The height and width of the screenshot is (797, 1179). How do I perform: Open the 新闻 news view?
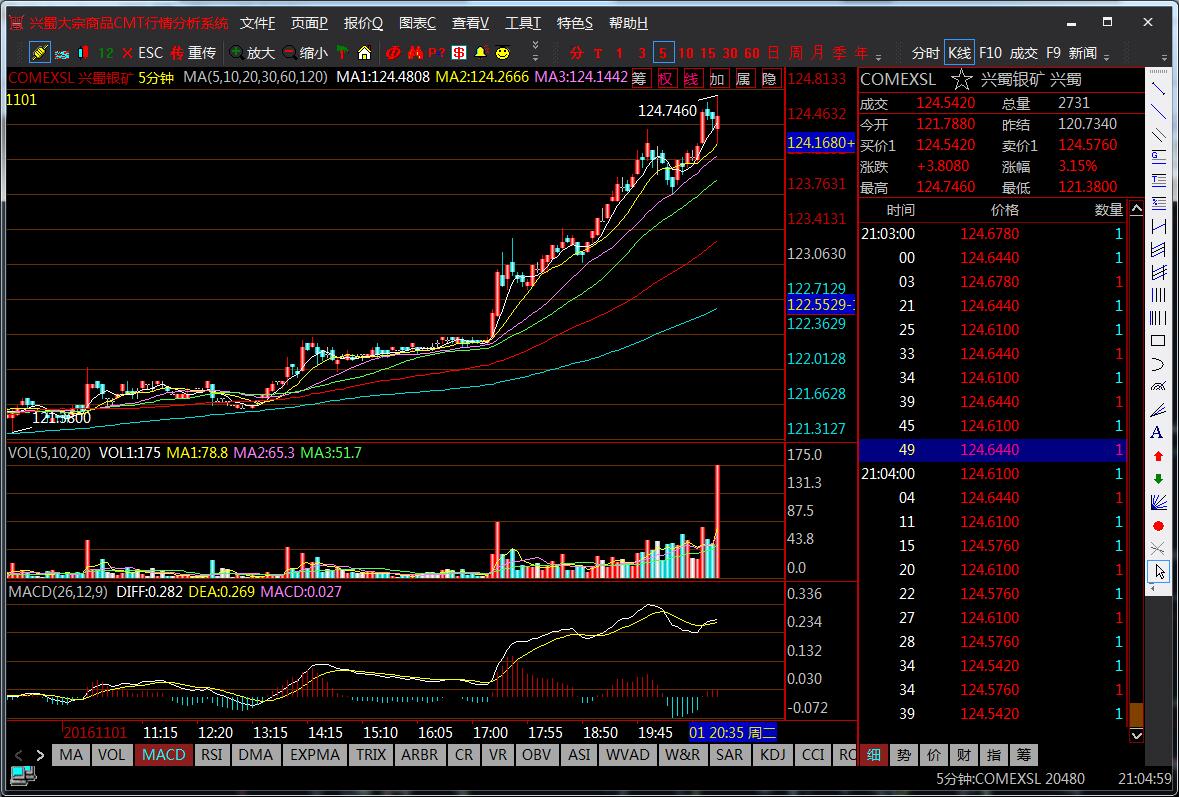coord(1083,53)
